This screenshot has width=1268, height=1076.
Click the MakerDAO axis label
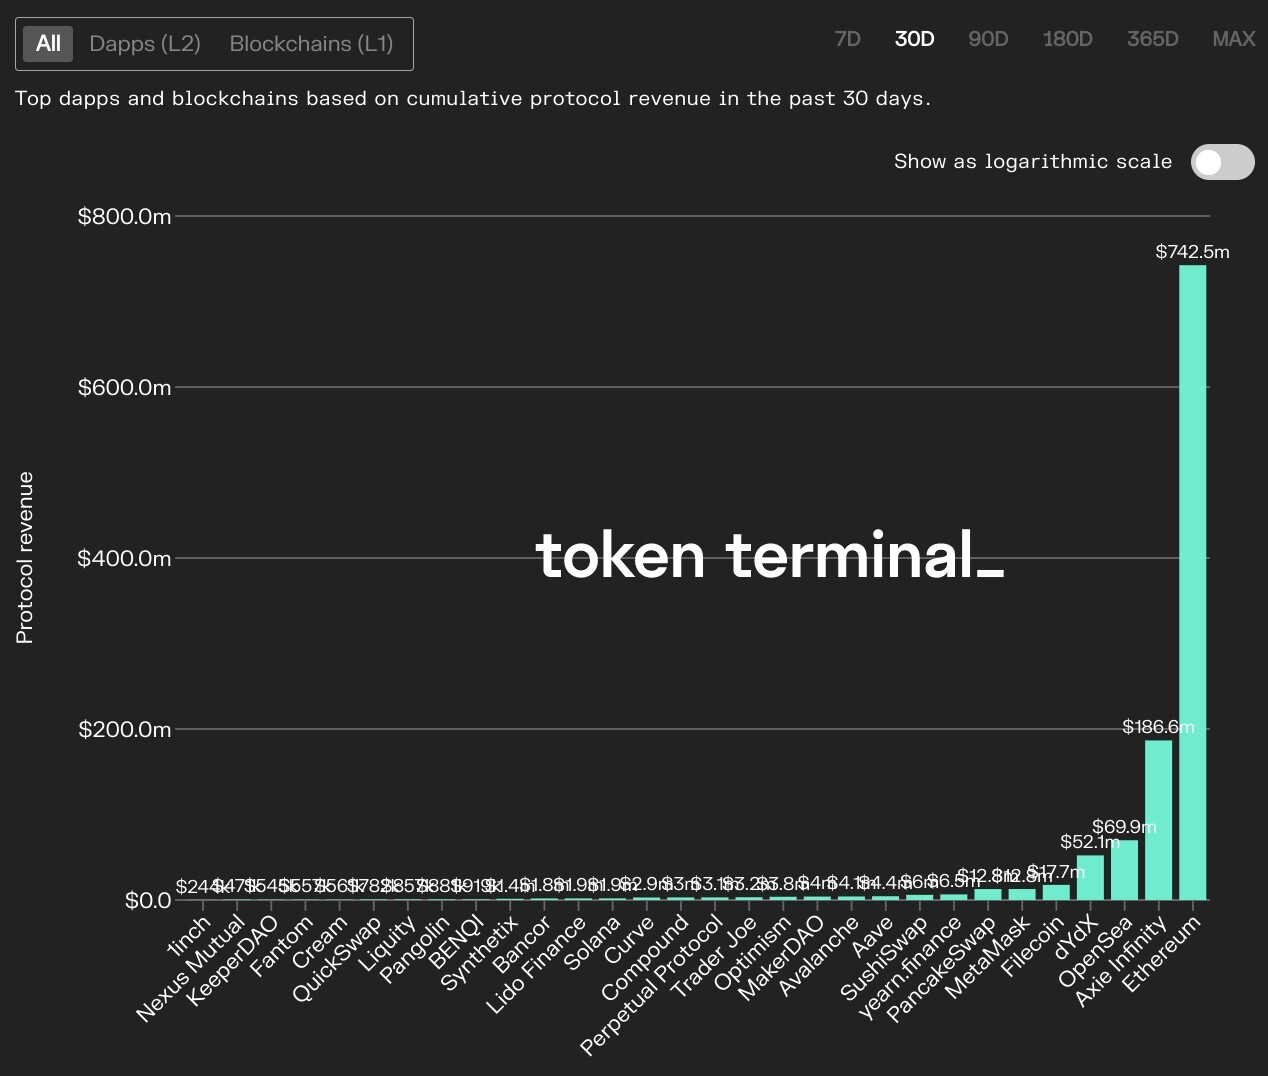[781, 959]
